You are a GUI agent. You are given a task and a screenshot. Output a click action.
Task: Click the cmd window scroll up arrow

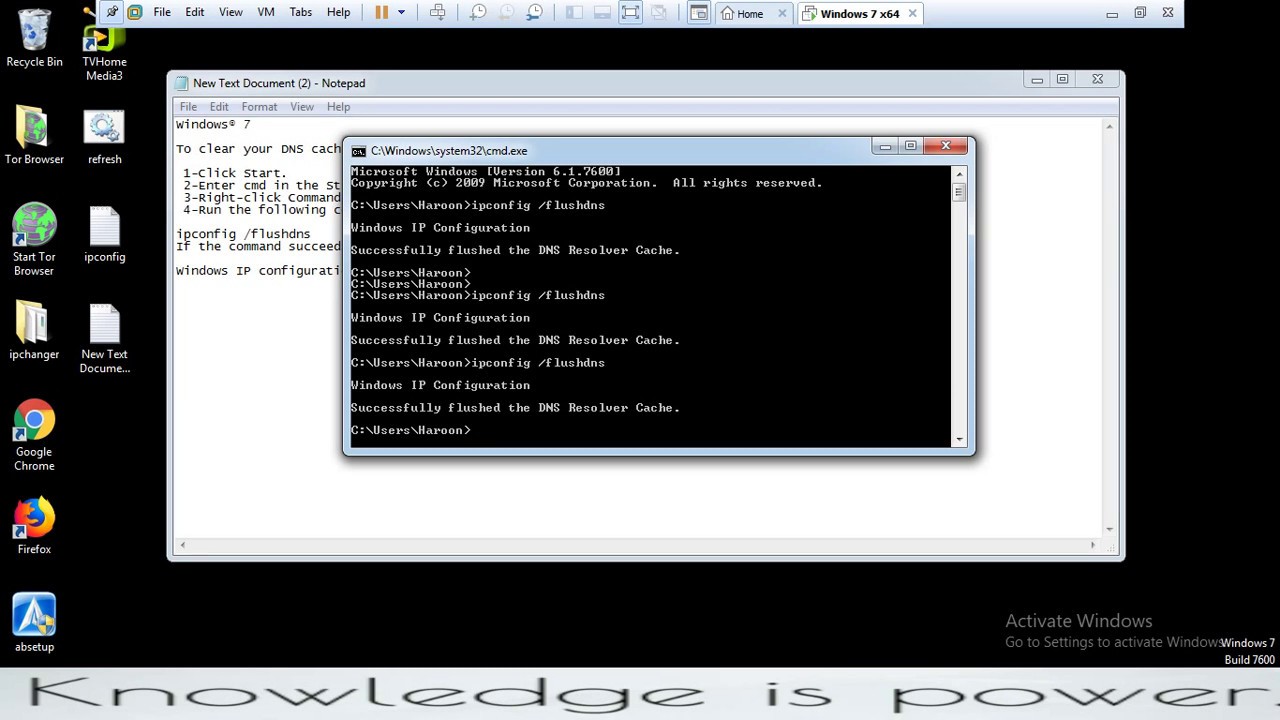point(959,173)
